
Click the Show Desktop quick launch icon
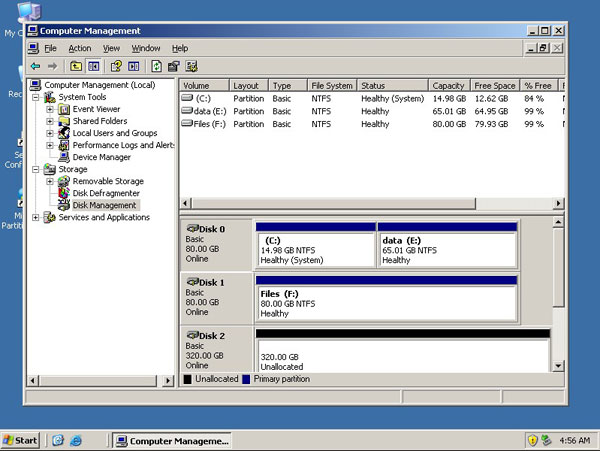coord(58,440)
